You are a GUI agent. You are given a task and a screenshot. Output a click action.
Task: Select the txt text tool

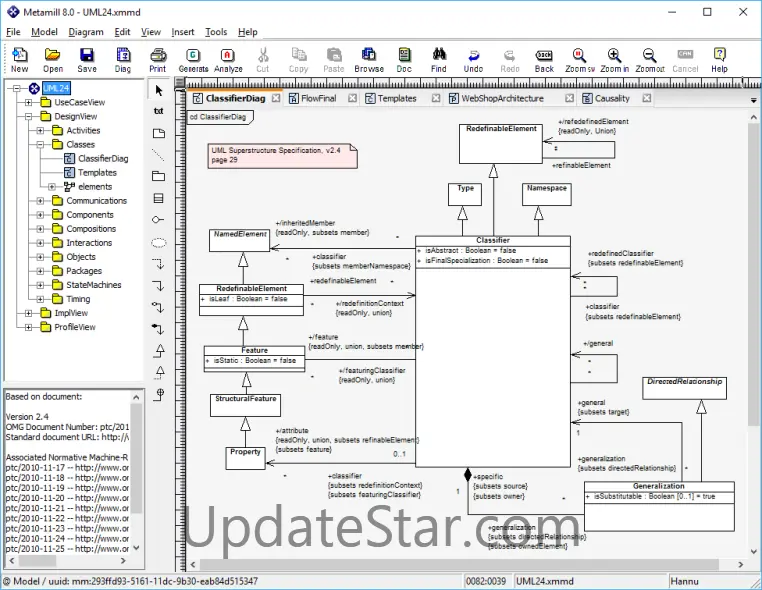(x=158, y=111)
